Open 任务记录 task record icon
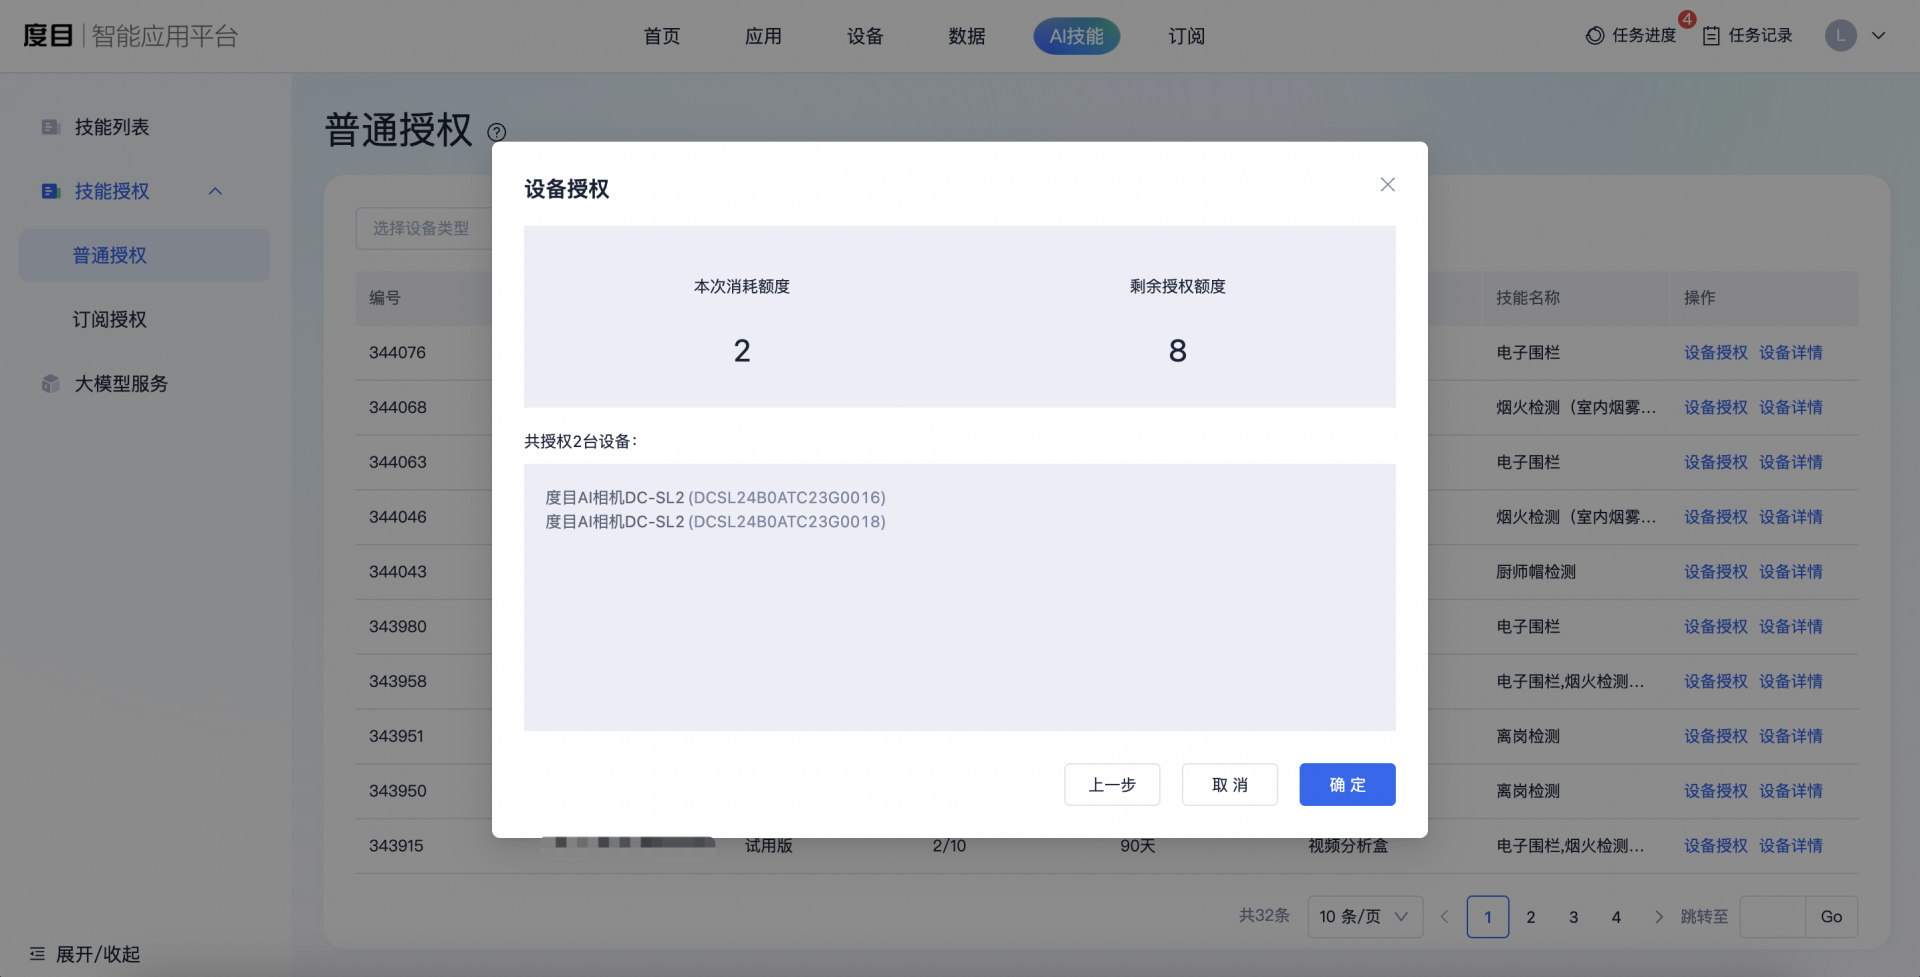This screenshot has height=977, width=1920. coord(1711,35)
